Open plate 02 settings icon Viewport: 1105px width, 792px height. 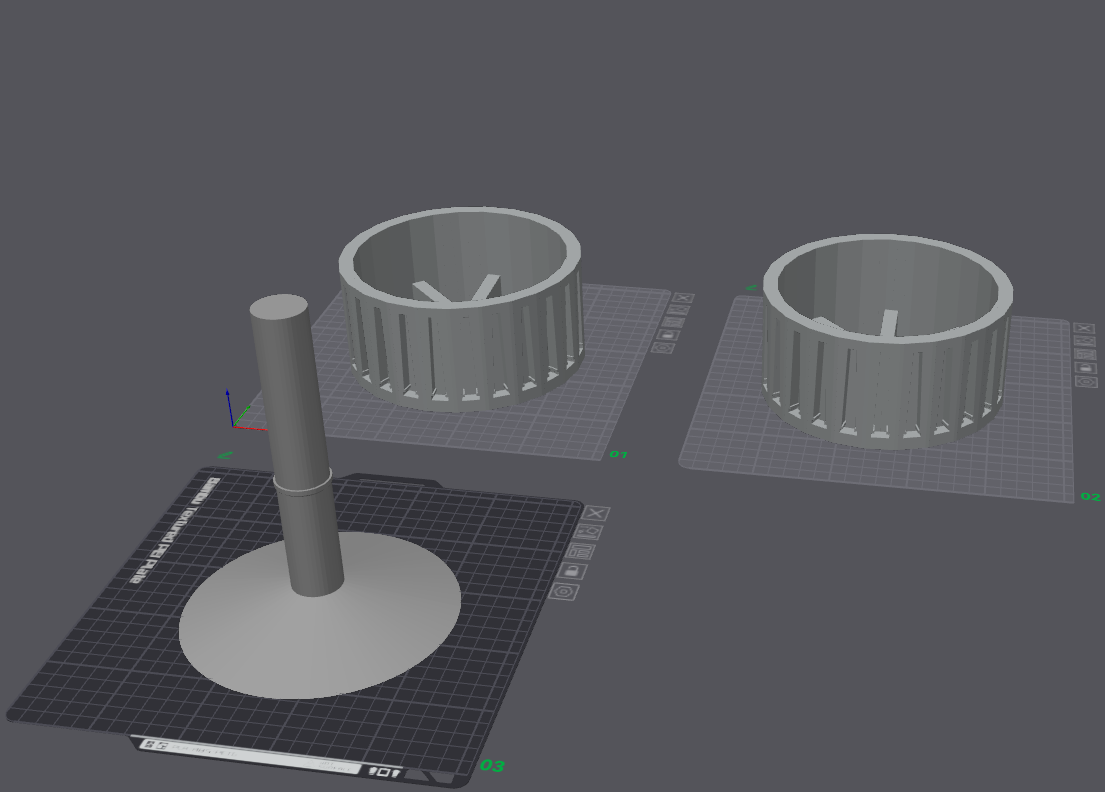pyautogui.click(x=1086, y=381)
